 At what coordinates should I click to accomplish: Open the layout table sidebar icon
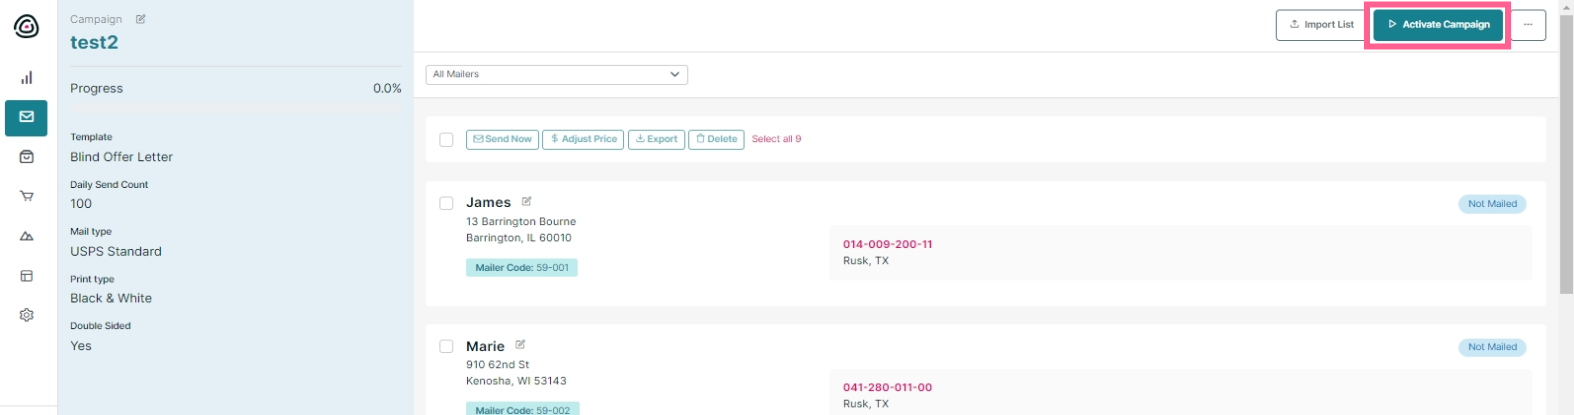point(26,275)
